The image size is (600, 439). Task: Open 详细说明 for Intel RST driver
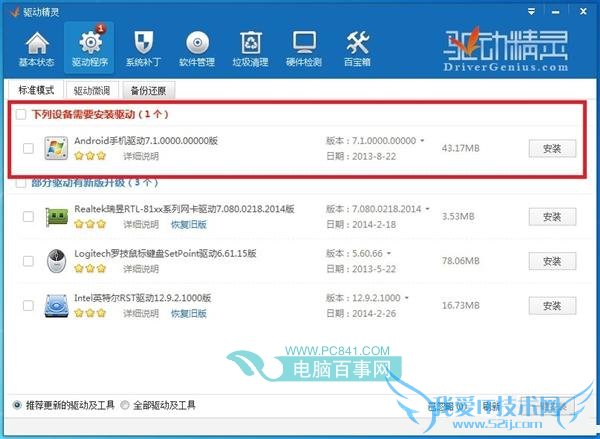click(141, 313)
